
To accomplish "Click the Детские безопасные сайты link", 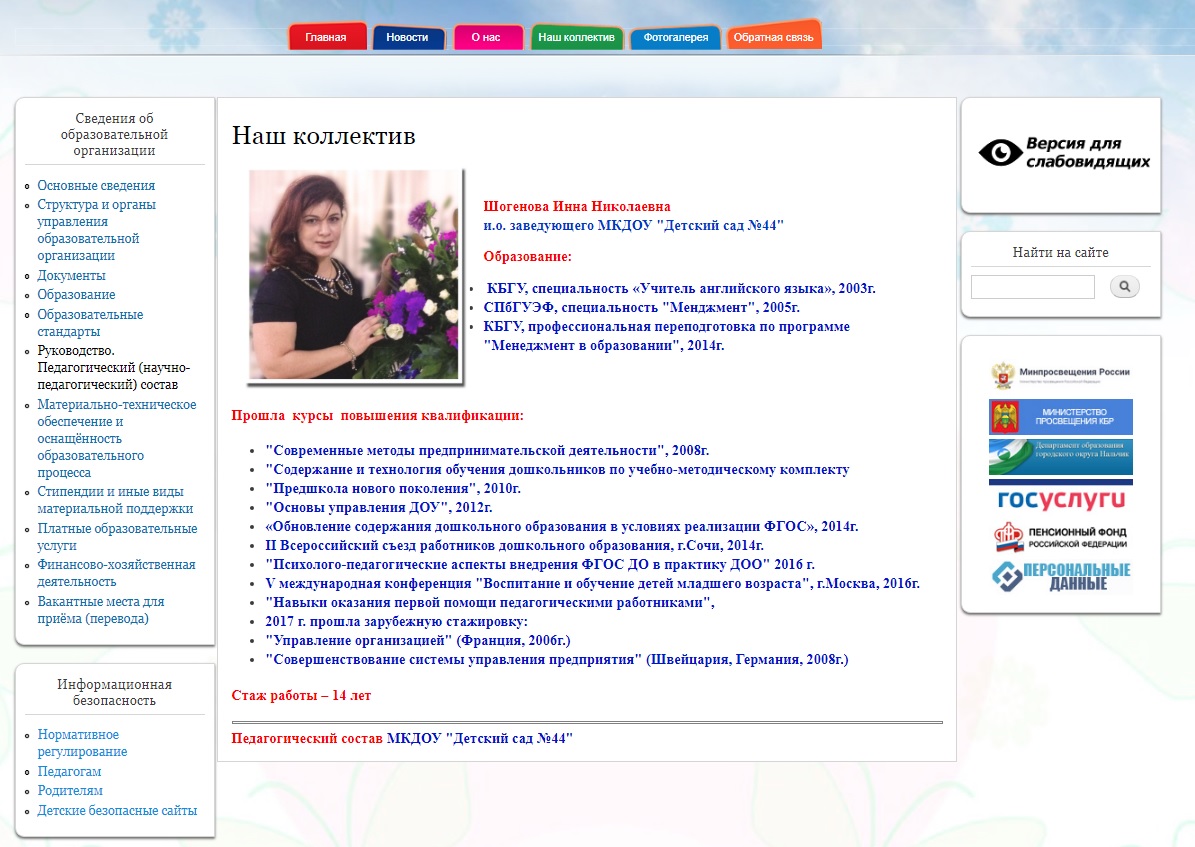I will [117, 811].
